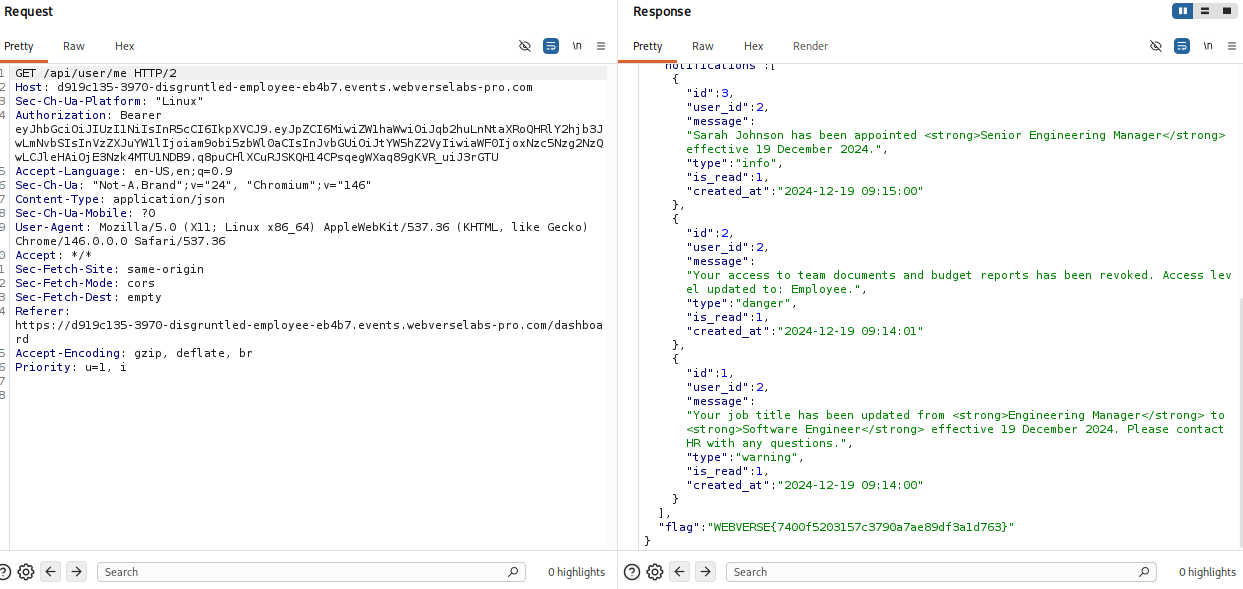Open Request panel hamburger options menu
Screen dimensions: 1243x589
(x=601, y=46)
